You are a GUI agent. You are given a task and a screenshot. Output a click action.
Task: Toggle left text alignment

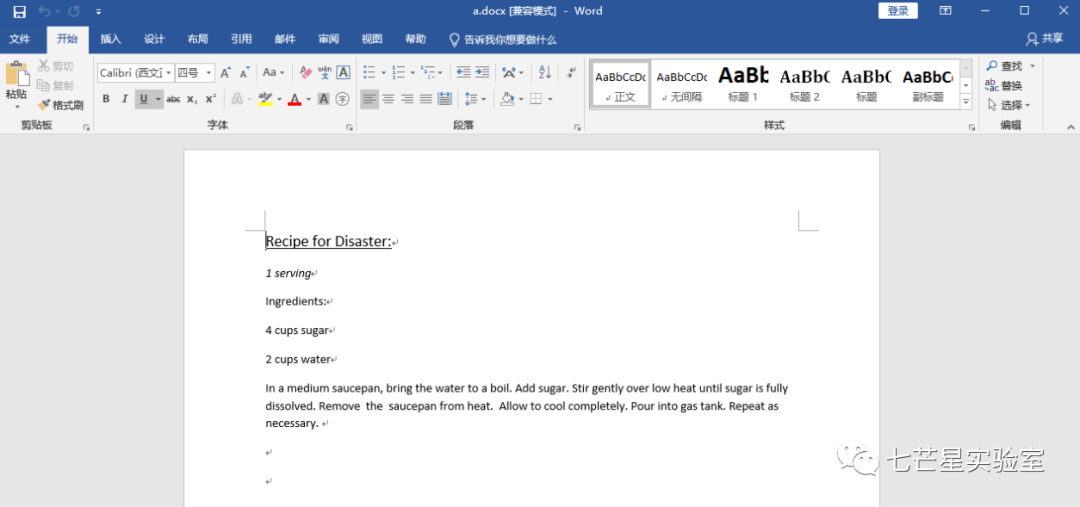click(370, 99)
